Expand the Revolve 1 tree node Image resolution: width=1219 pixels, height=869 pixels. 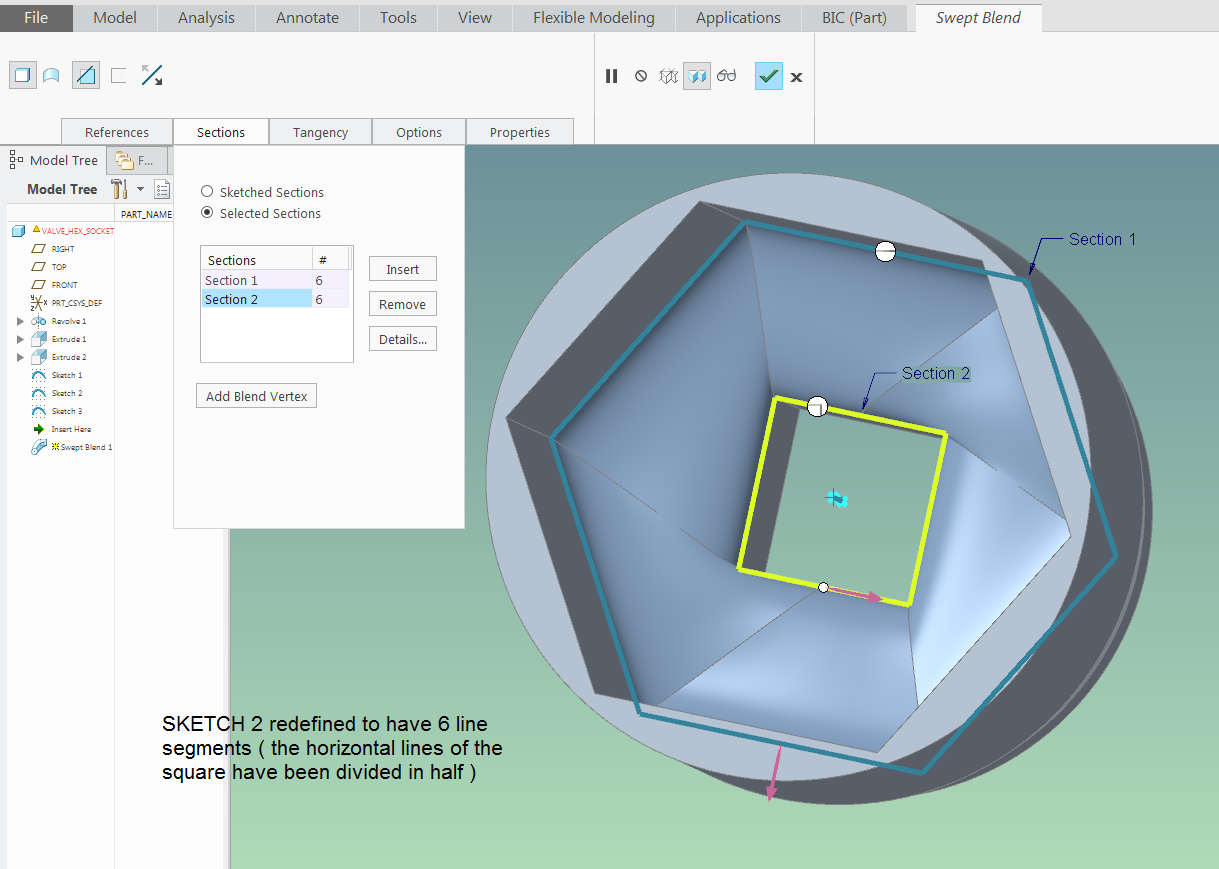click(20, 322)
